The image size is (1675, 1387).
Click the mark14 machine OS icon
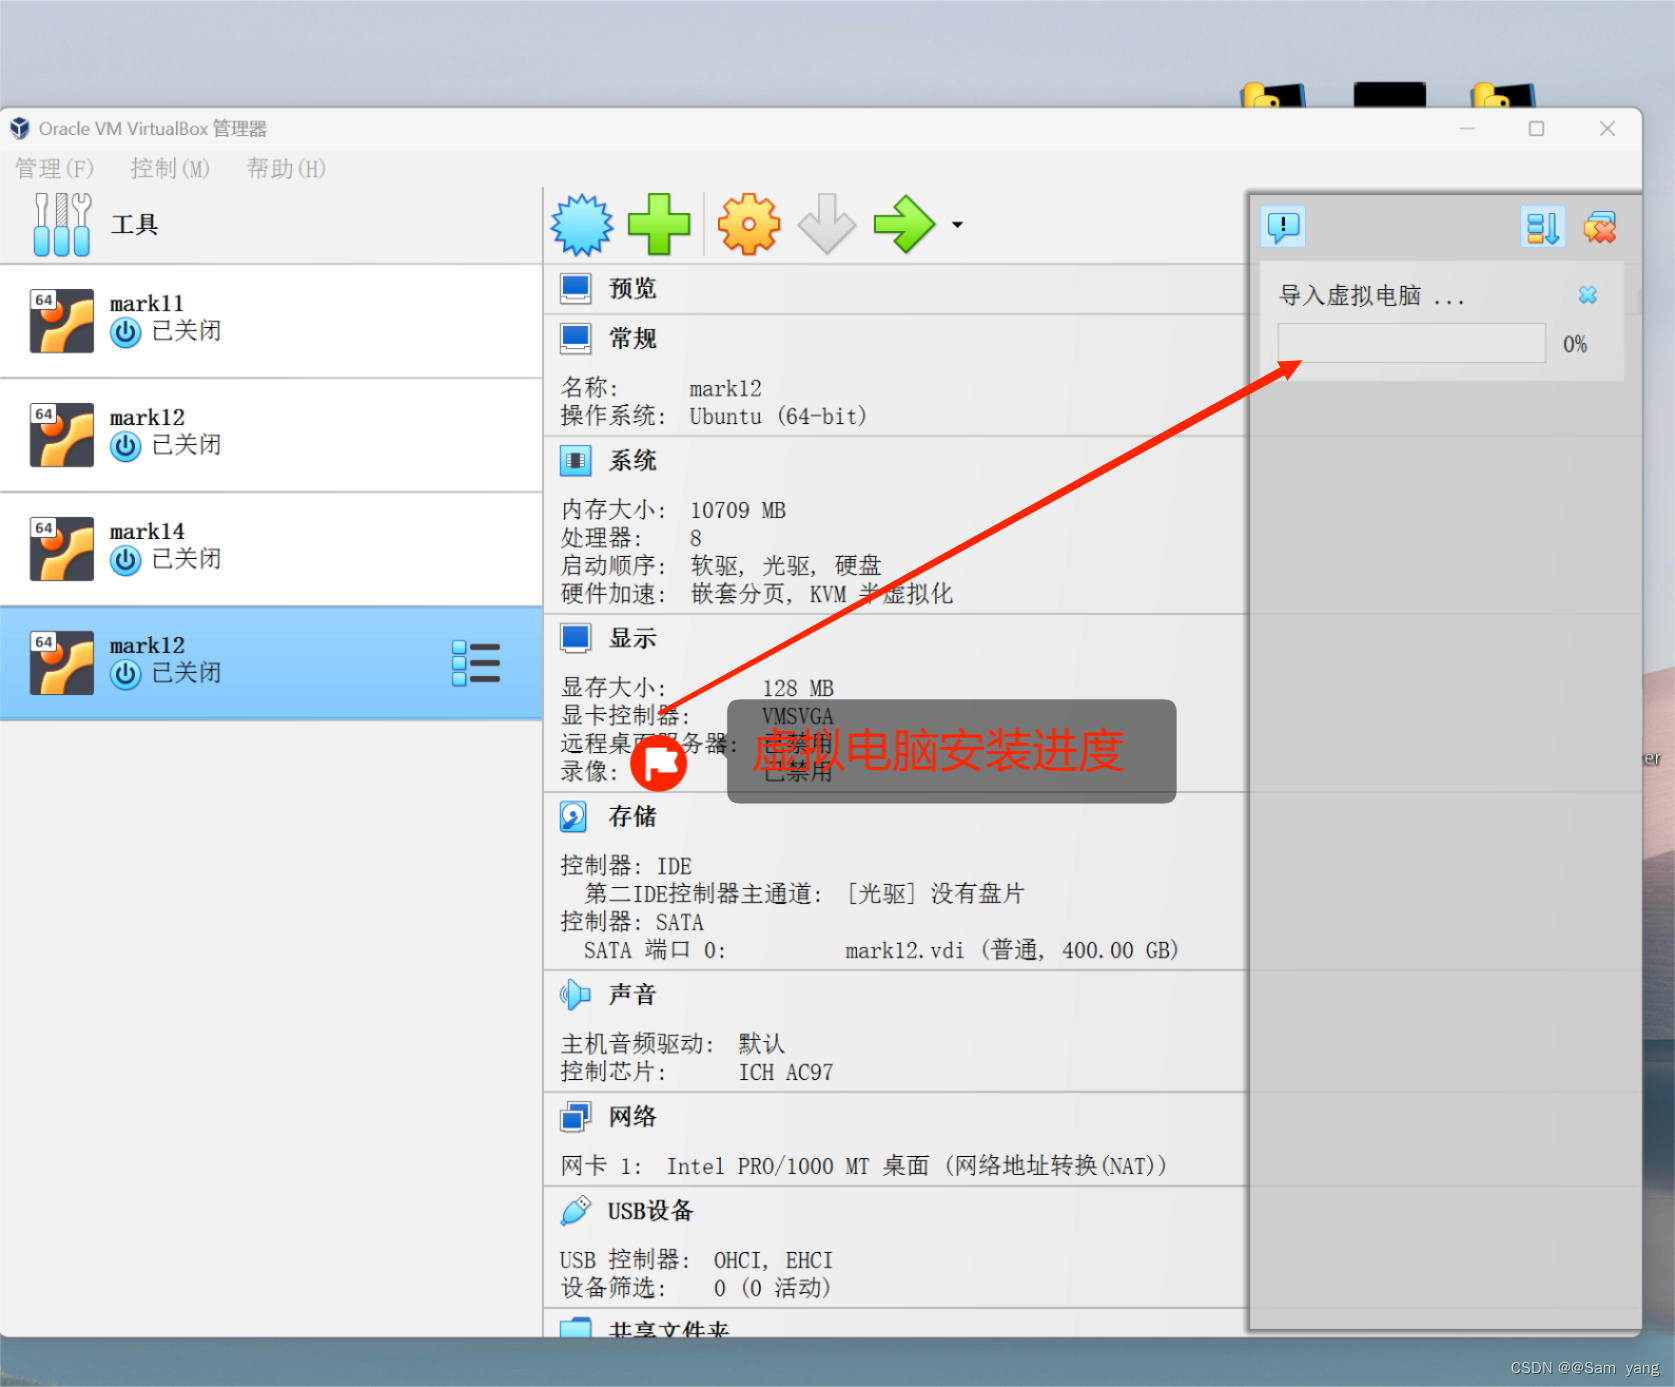(62, 549)
